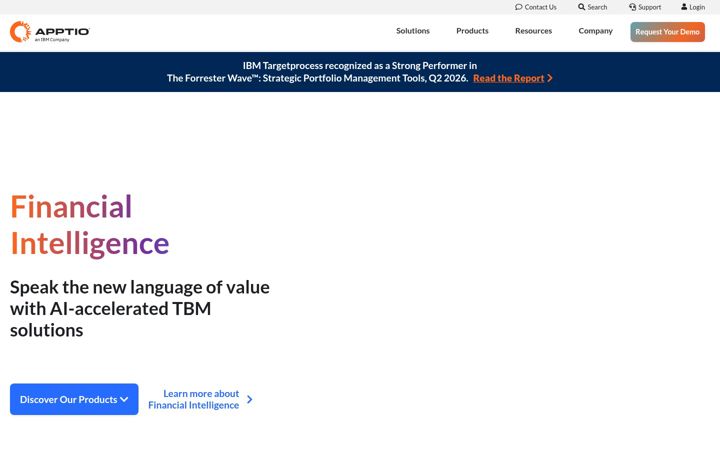This screenshot has height=450, width=720.
Task: Click the Login text link
Action: [x=697, y=7]
